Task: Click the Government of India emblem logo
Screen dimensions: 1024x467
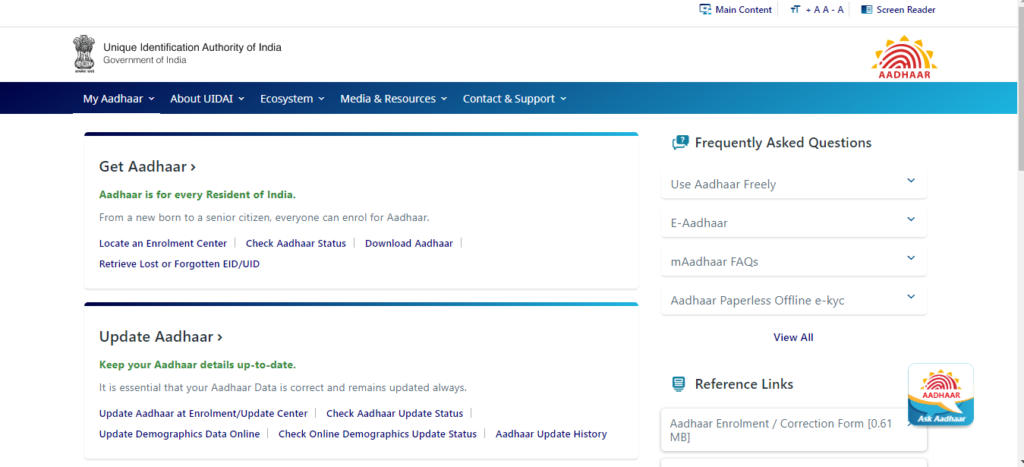Action: 83,53
